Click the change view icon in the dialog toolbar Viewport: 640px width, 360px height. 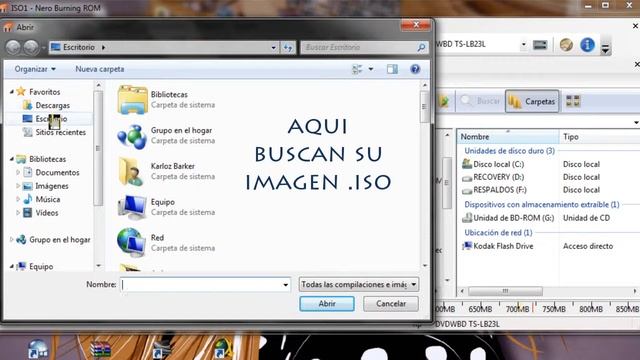pyautogui.click(x=357, y=69)
